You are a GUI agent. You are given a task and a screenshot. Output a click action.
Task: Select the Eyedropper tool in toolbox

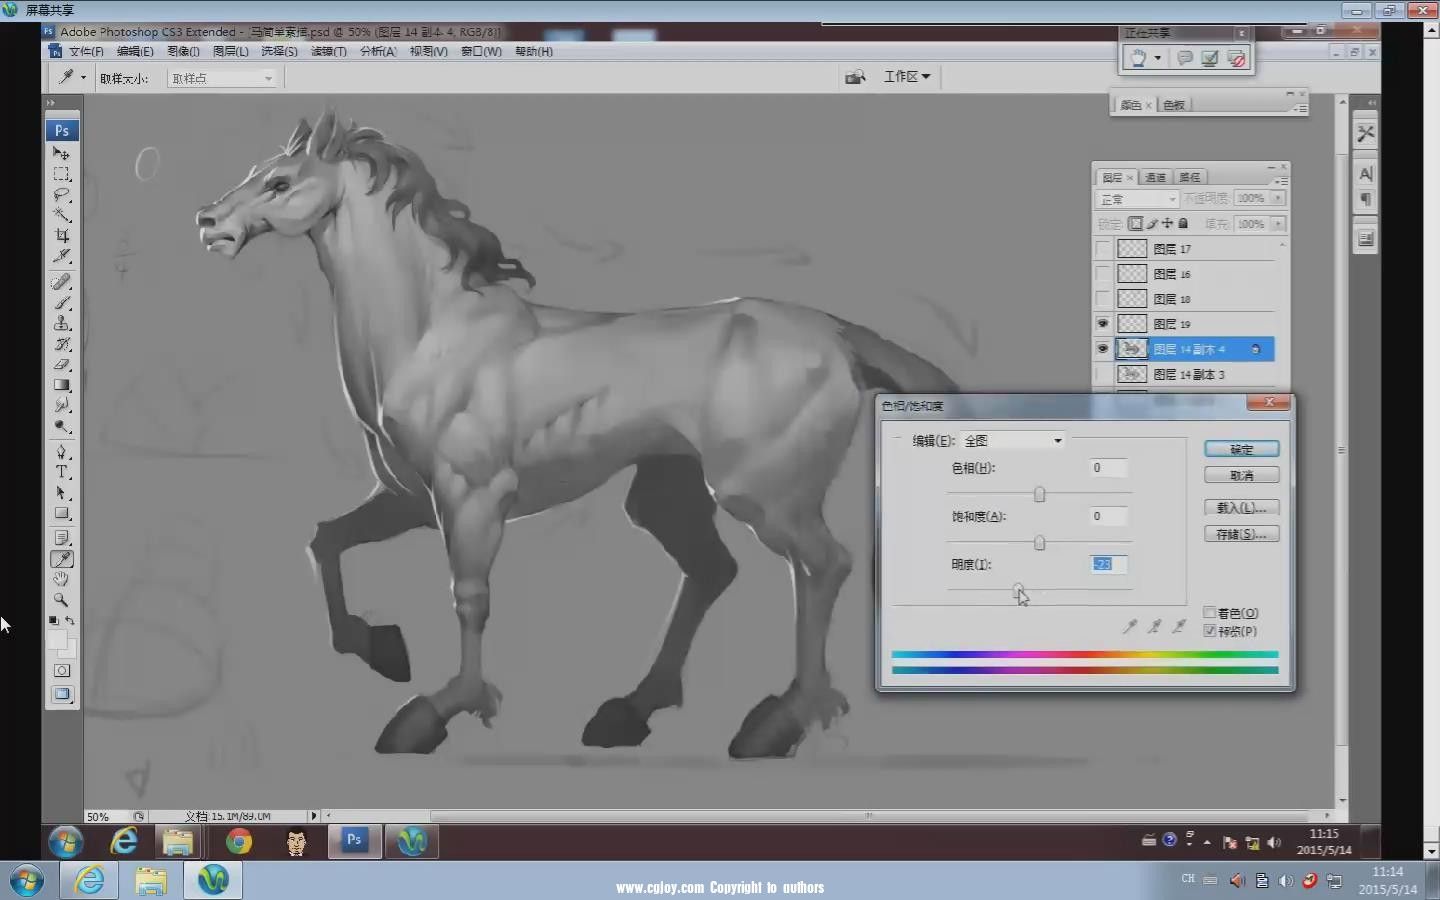(x=61, y=559)
